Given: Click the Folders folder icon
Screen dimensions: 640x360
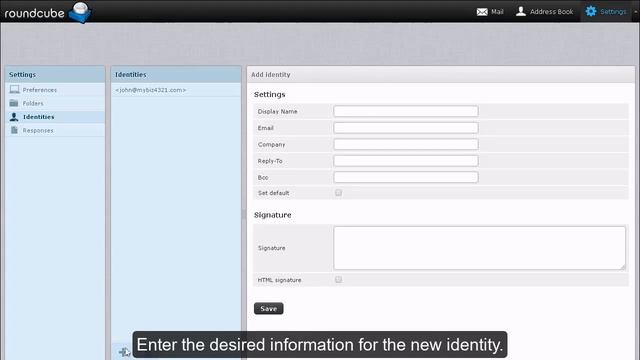Looking at the screenshot, I should coord(14,103).
